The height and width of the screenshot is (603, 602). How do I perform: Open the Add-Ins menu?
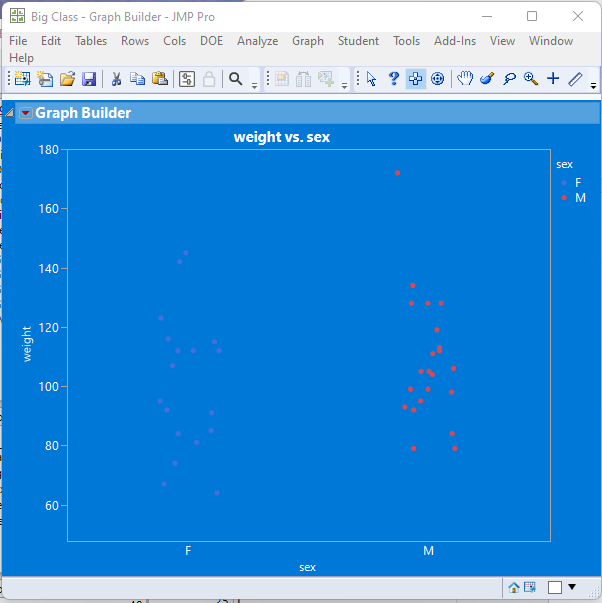pos(455,41)
